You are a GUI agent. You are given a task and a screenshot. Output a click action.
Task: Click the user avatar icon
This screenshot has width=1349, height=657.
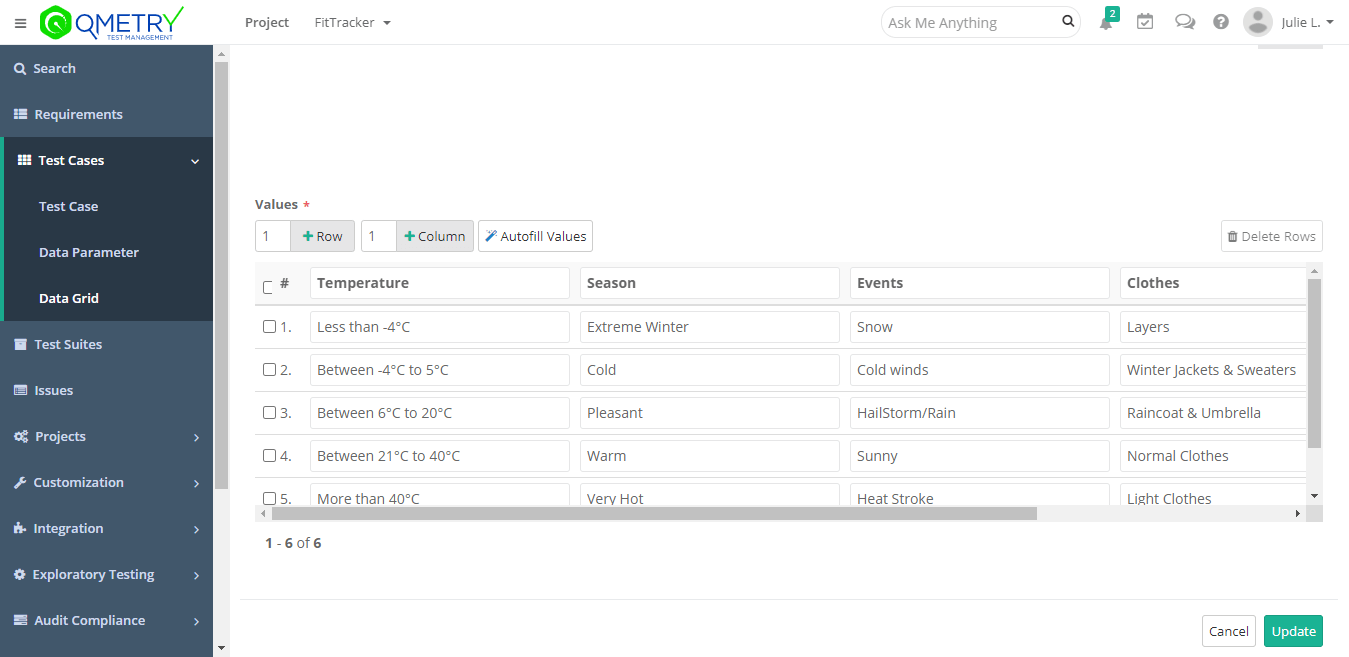point(1257,22)
